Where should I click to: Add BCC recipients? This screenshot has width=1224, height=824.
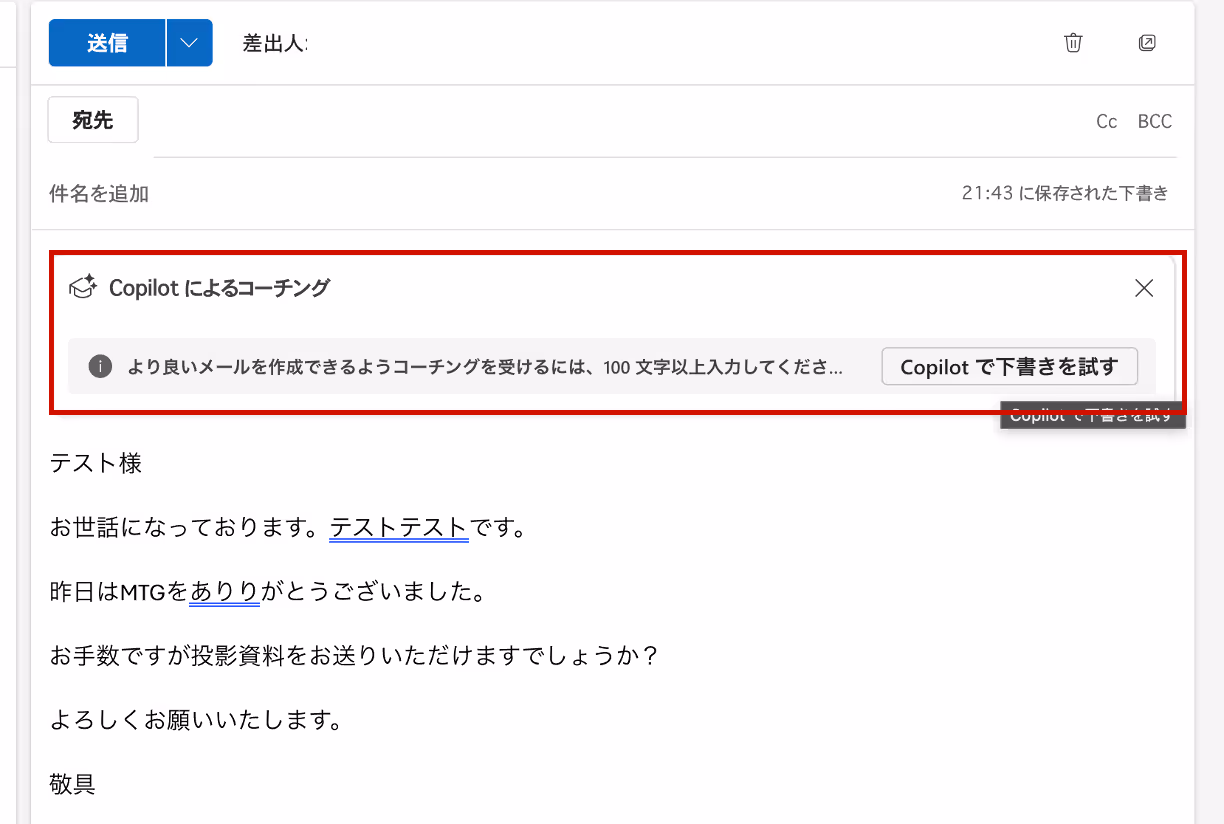(x=1155, y=122)
